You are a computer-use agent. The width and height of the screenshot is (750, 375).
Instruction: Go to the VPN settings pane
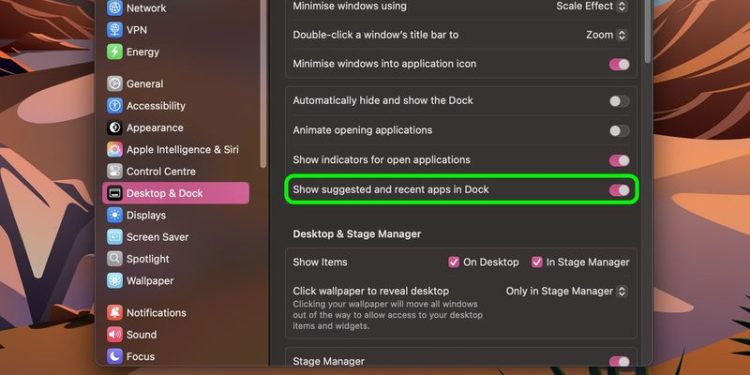[x=137, y=30]
